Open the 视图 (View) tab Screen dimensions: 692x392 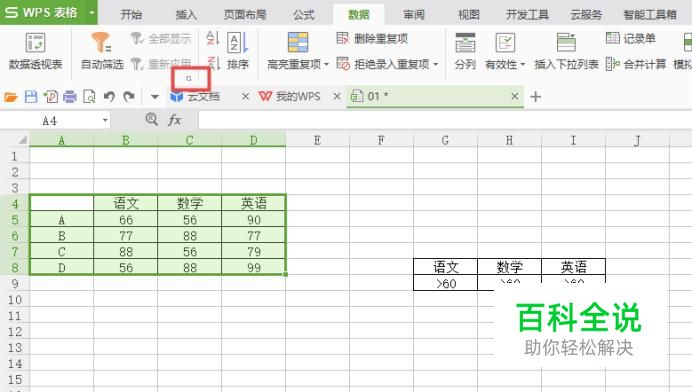(x=469, y=15)
